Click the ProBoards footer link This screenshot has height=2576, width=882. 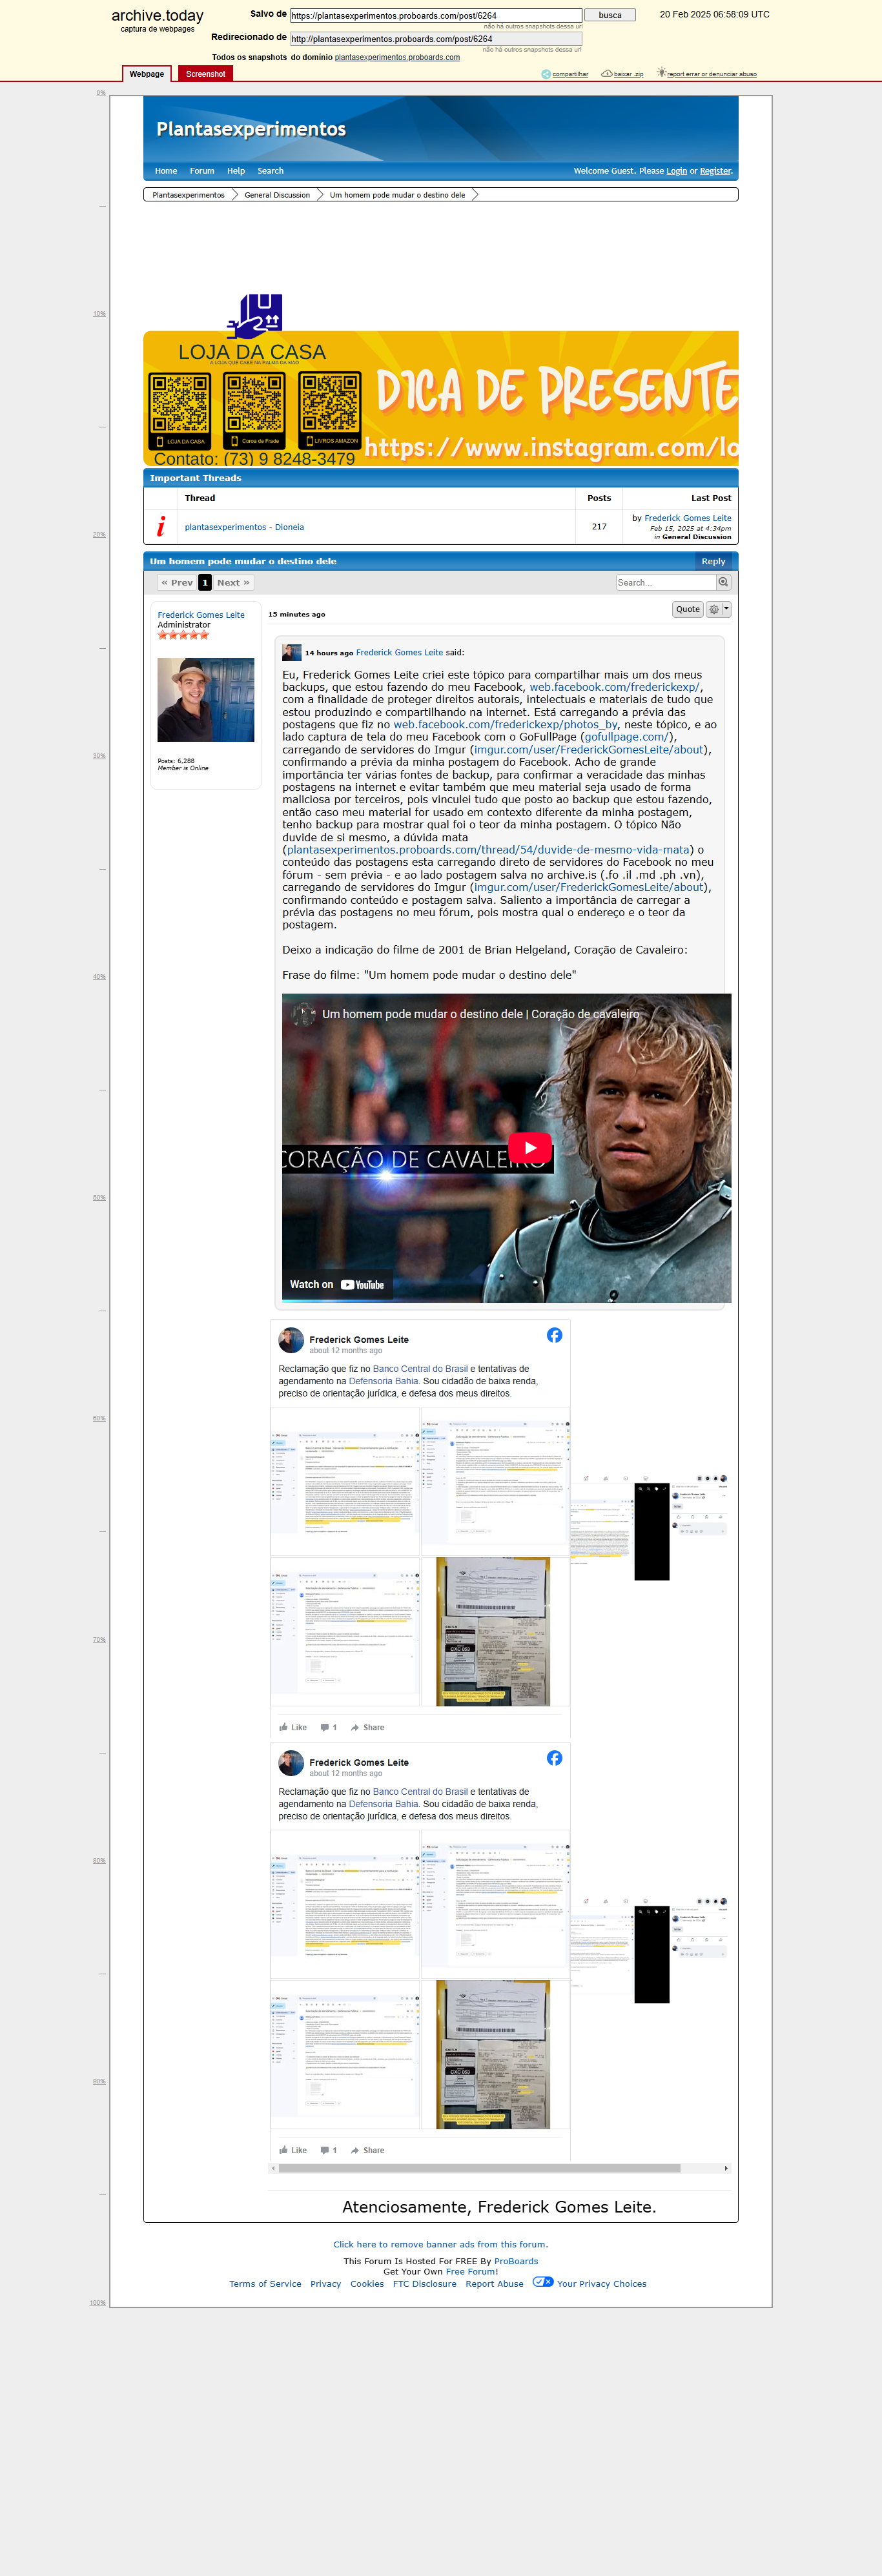click(516, 2261)
